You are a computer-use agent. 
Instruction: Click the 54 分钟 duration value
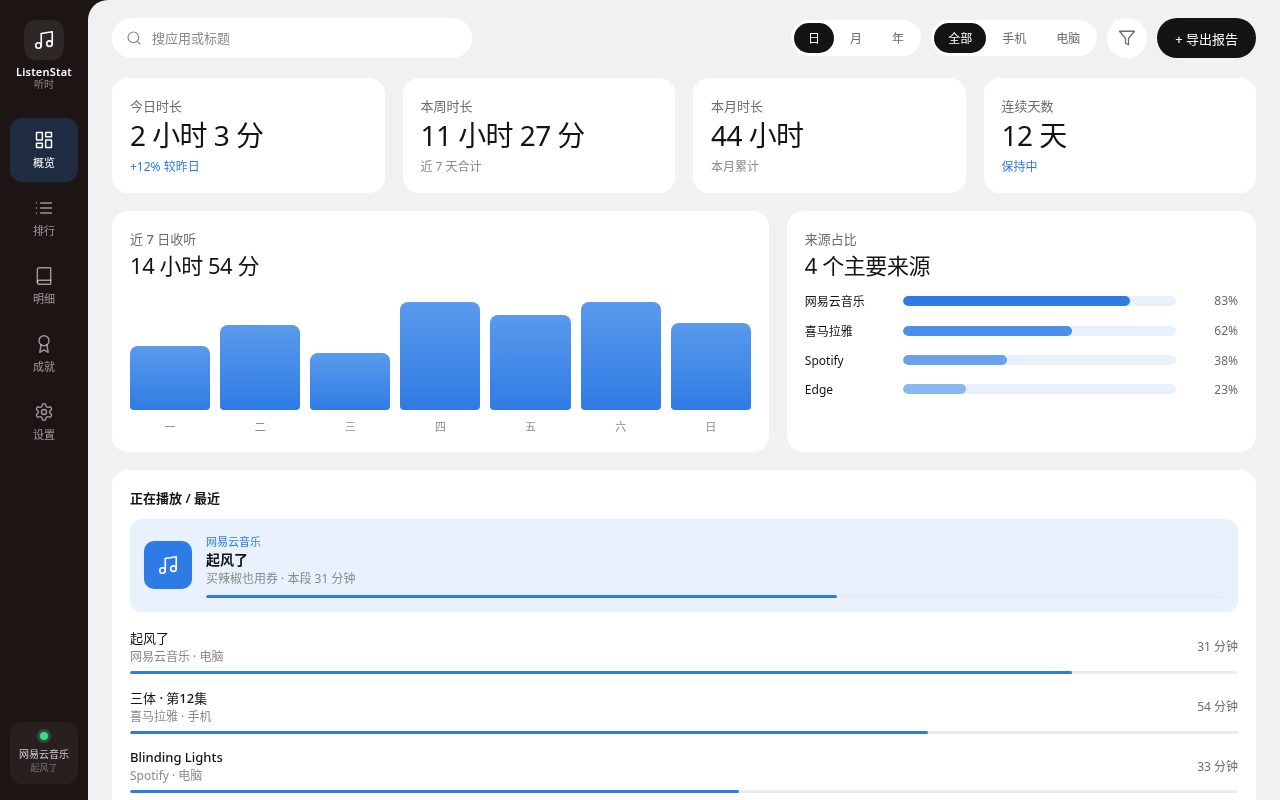(1217, 706)
